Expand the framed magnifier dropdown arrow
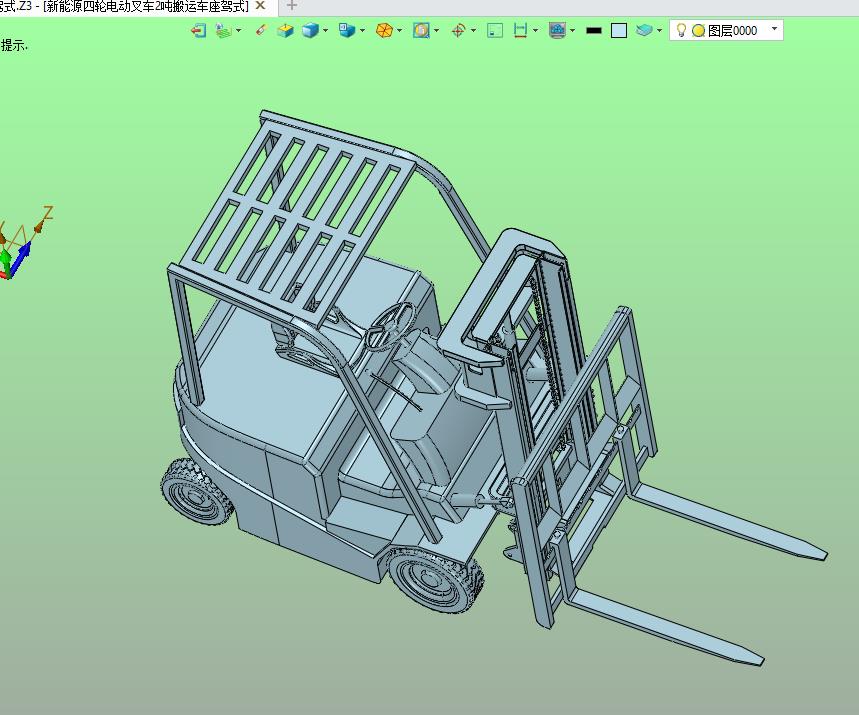The height and width of the screenshot is (715, 859). (436, 31)
